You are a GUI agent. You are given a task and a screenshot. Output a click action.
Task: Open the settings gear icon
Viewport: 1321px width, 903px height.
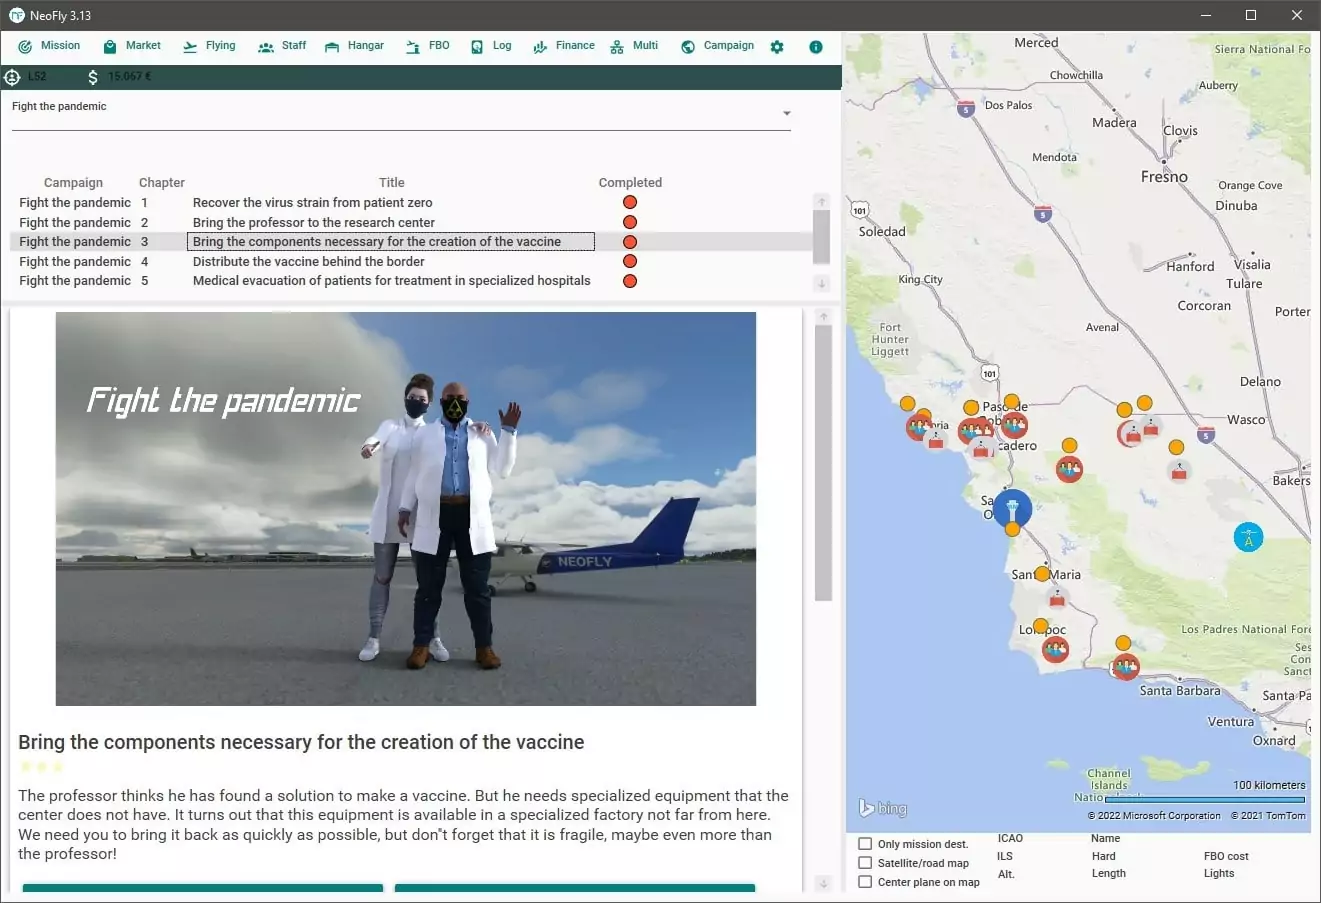coord(777,47)
